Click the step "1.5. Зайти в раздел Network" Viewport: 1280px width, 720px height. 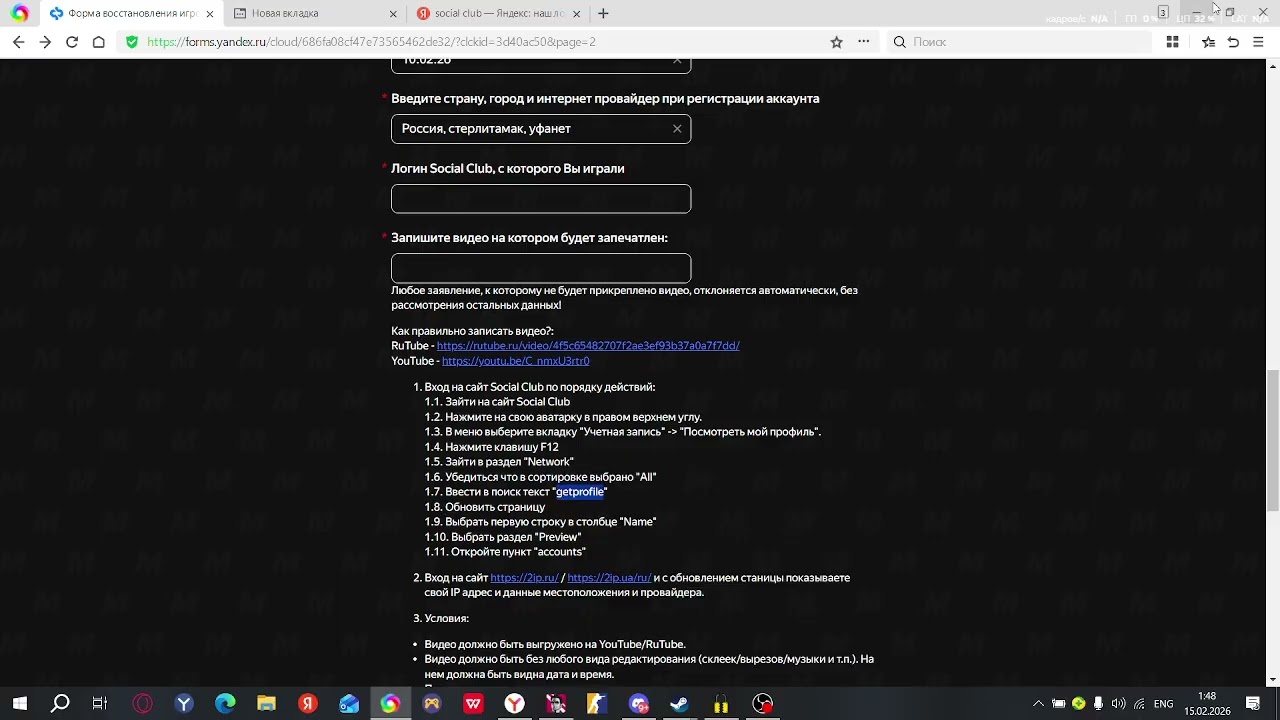click(499, 462)
